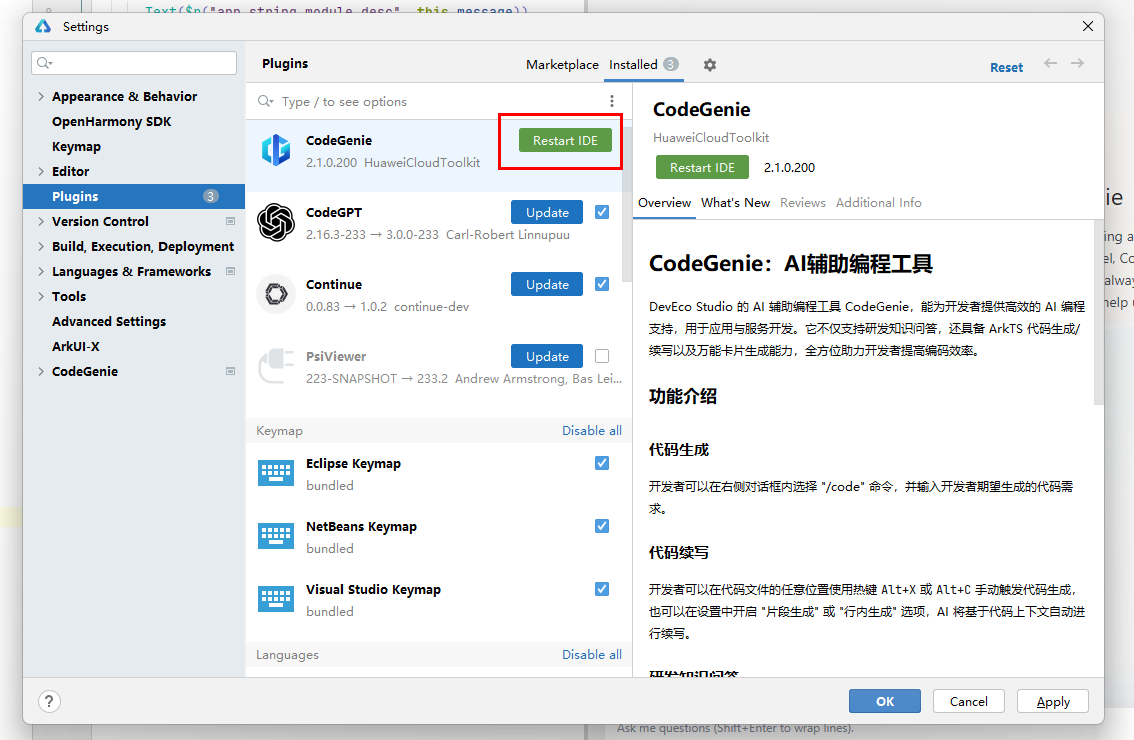1134x740 pixels.
Task: Click the CodeGPT plugin logo icon
Action: coord(275,222)
